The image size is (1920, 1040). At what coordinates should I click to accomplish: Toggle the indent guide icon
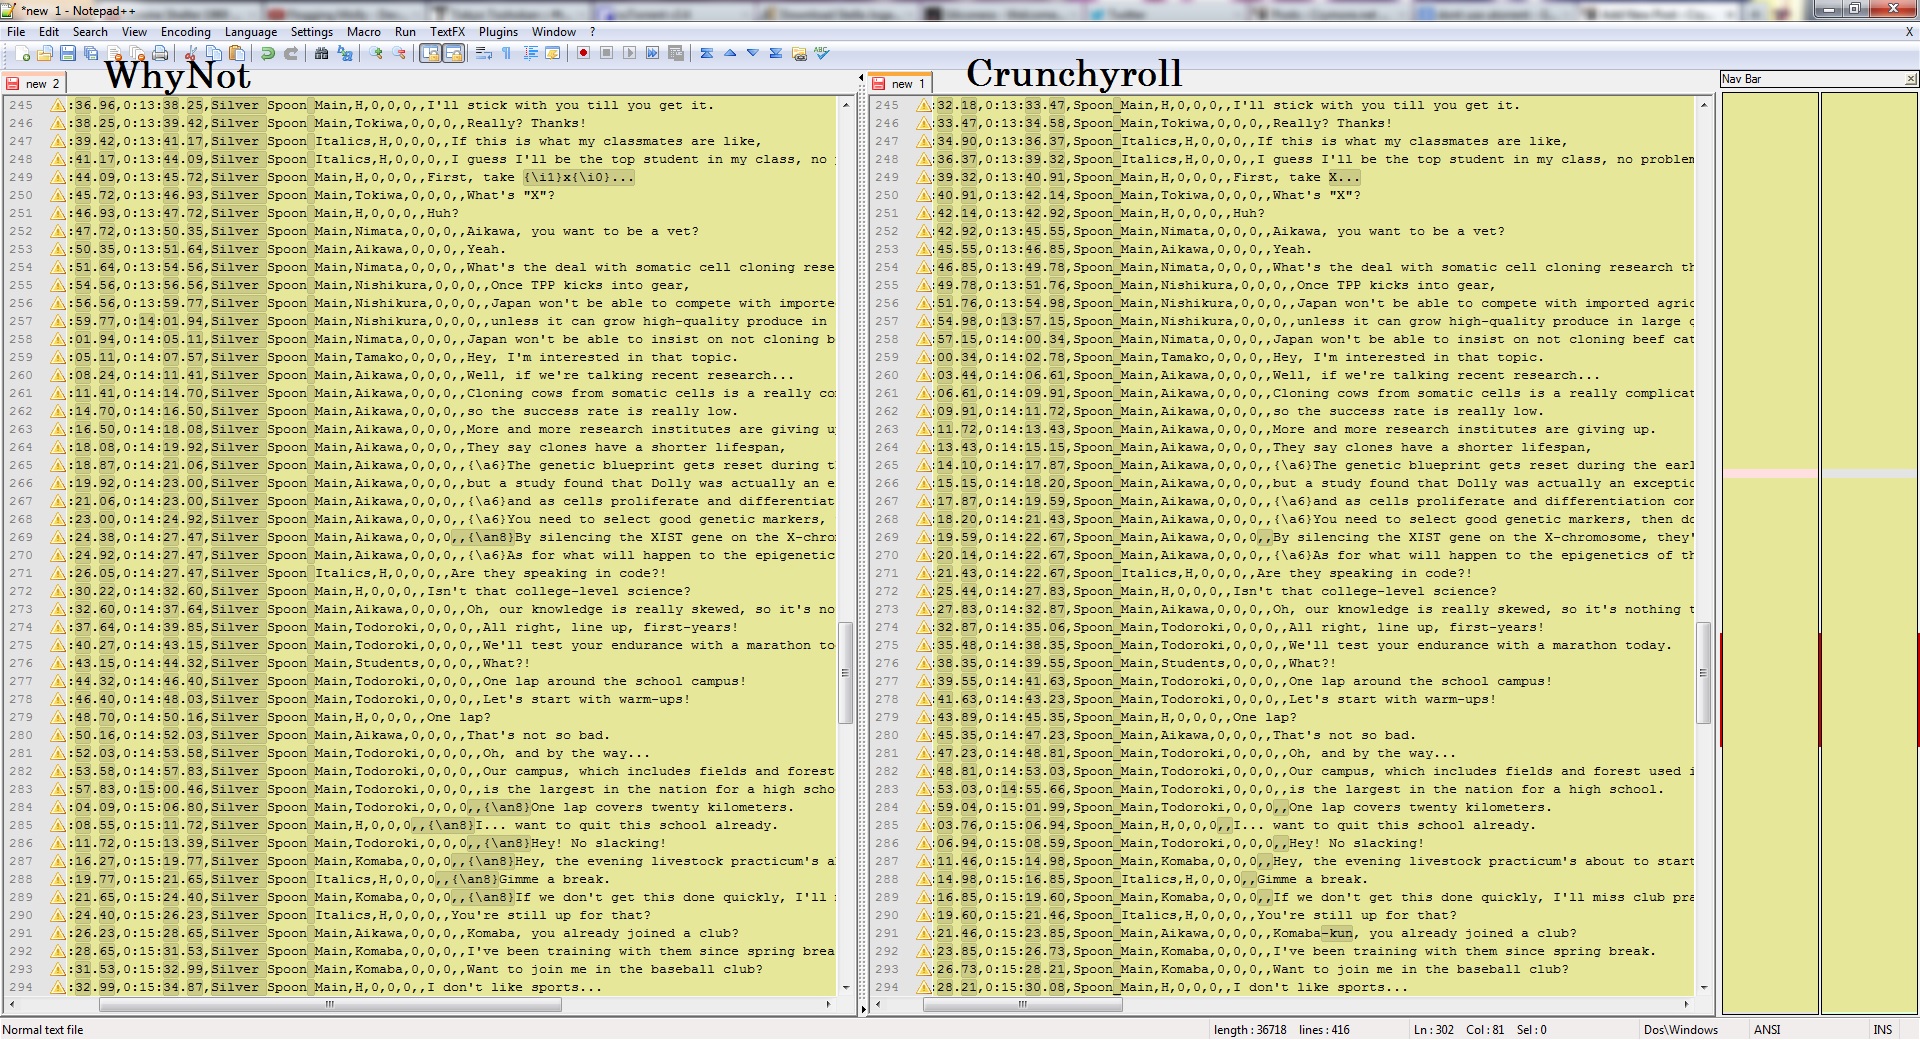pyautogui.click(x=530, y=53)
